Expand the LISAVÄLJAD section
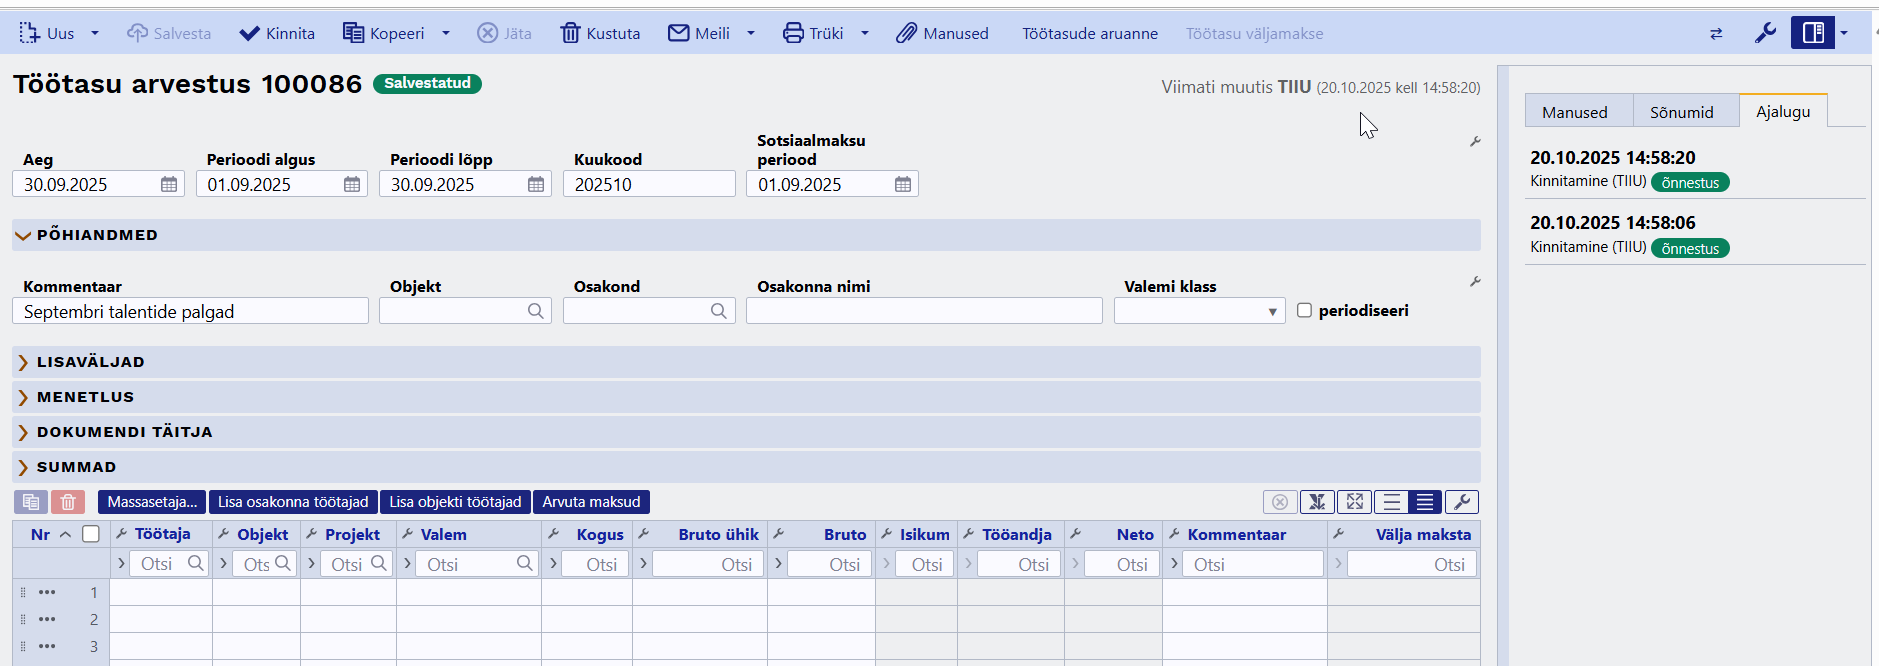Screen dimensions: 1879x666 coord(90,362)
